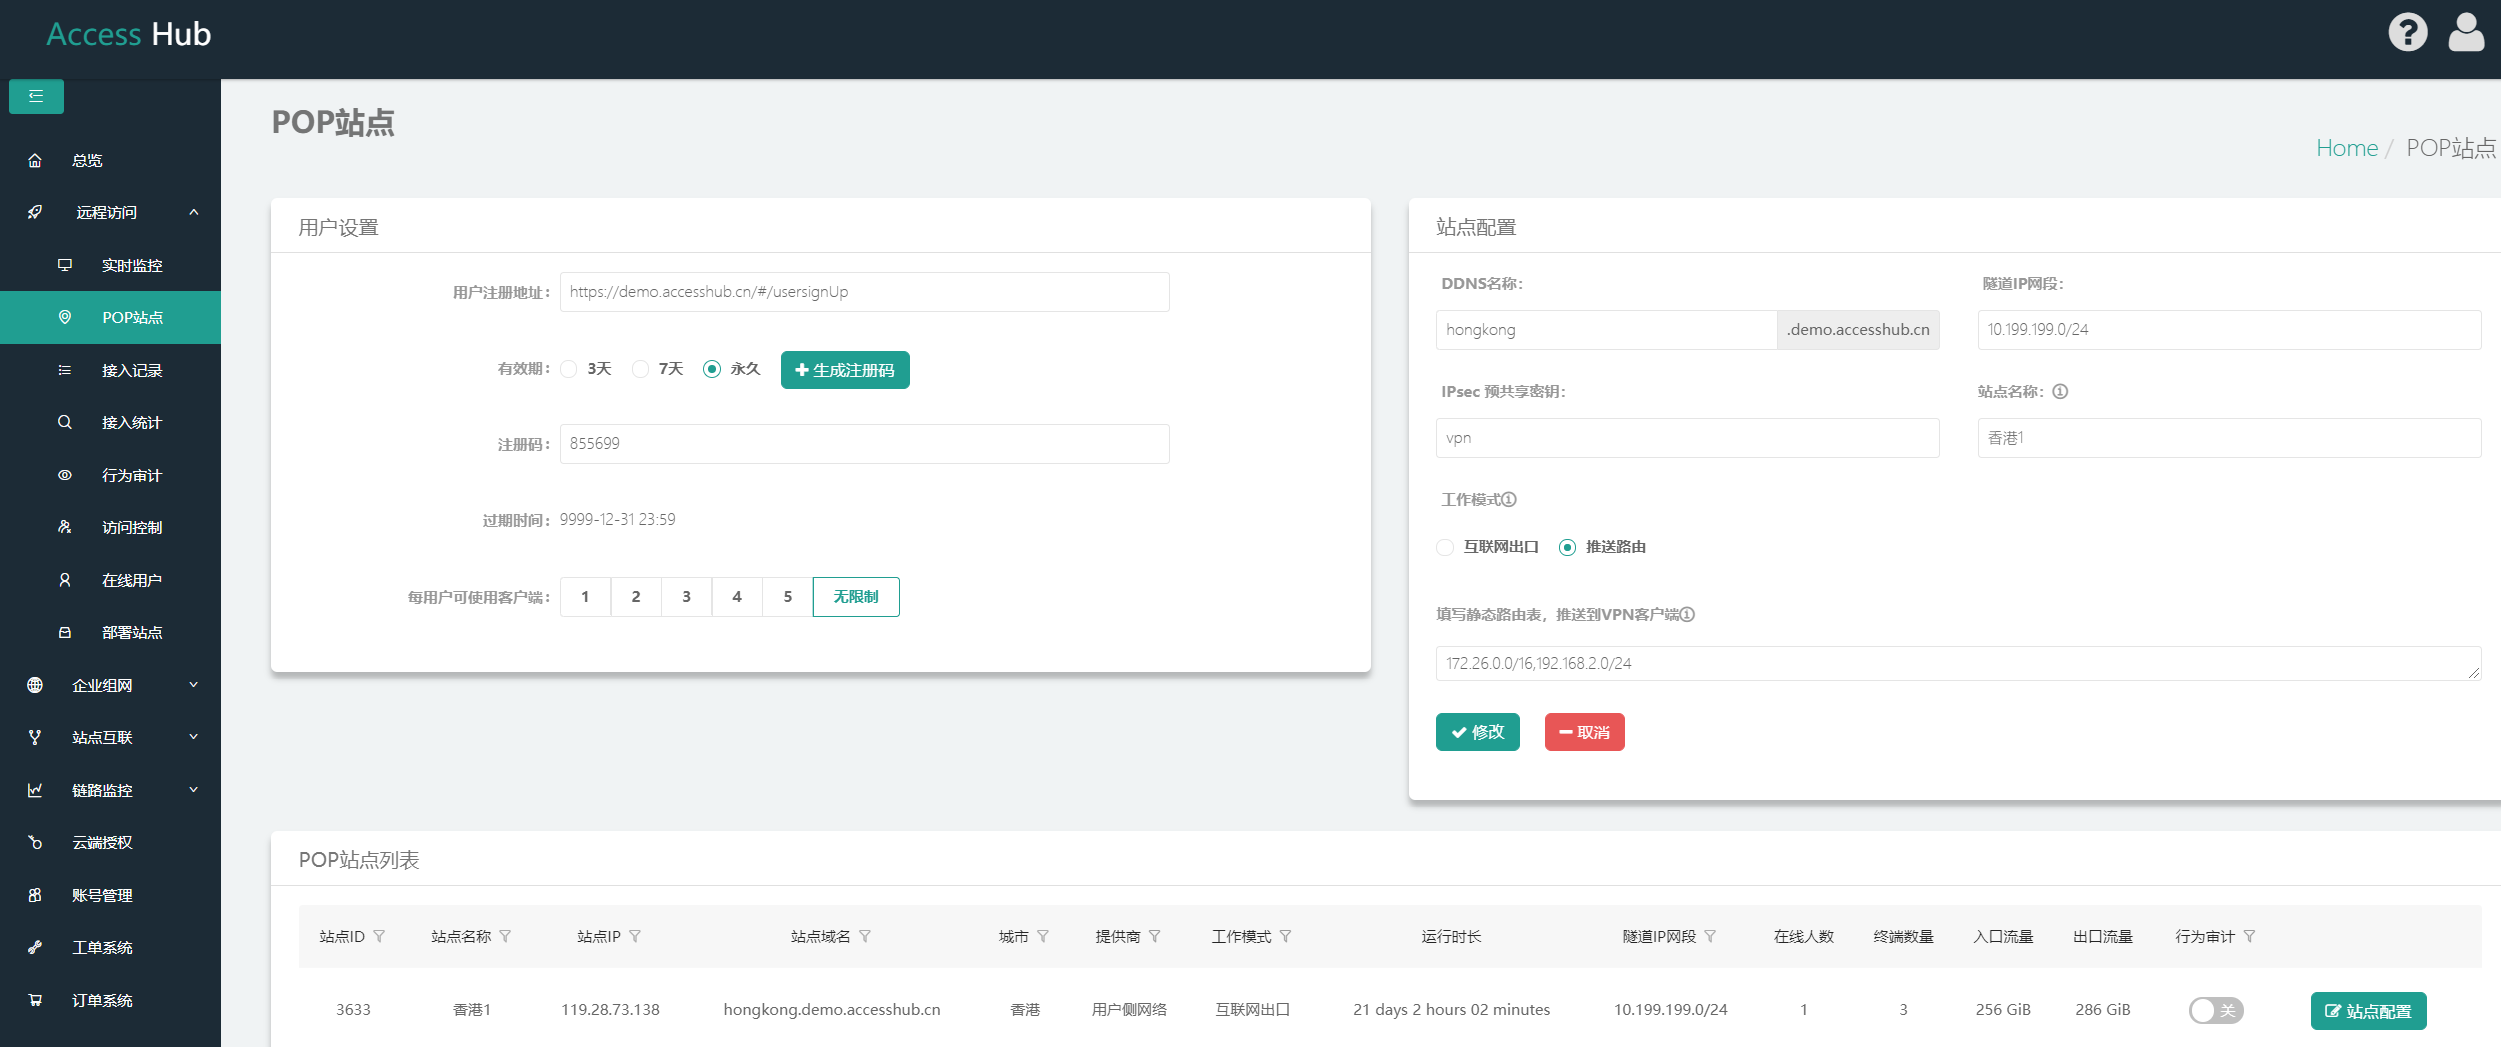Set clients per user to 1
The image size is (2501, 1047).
[585, 597]
